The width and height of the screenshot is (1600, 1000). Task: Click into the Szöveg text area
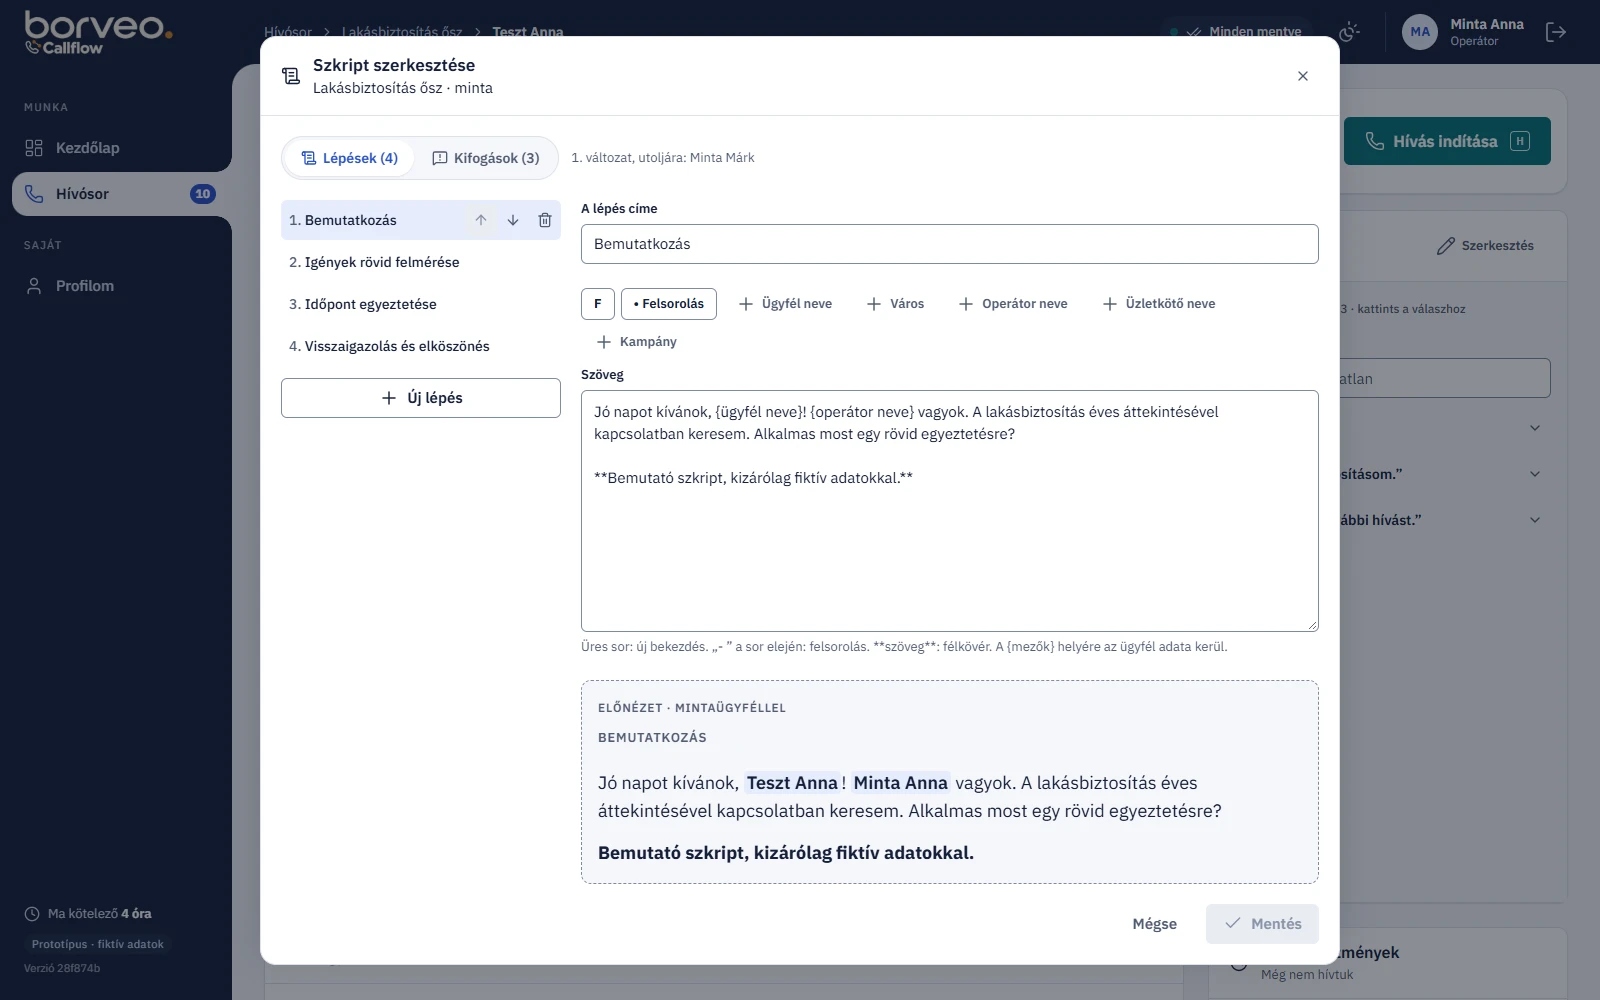[950, 511]
